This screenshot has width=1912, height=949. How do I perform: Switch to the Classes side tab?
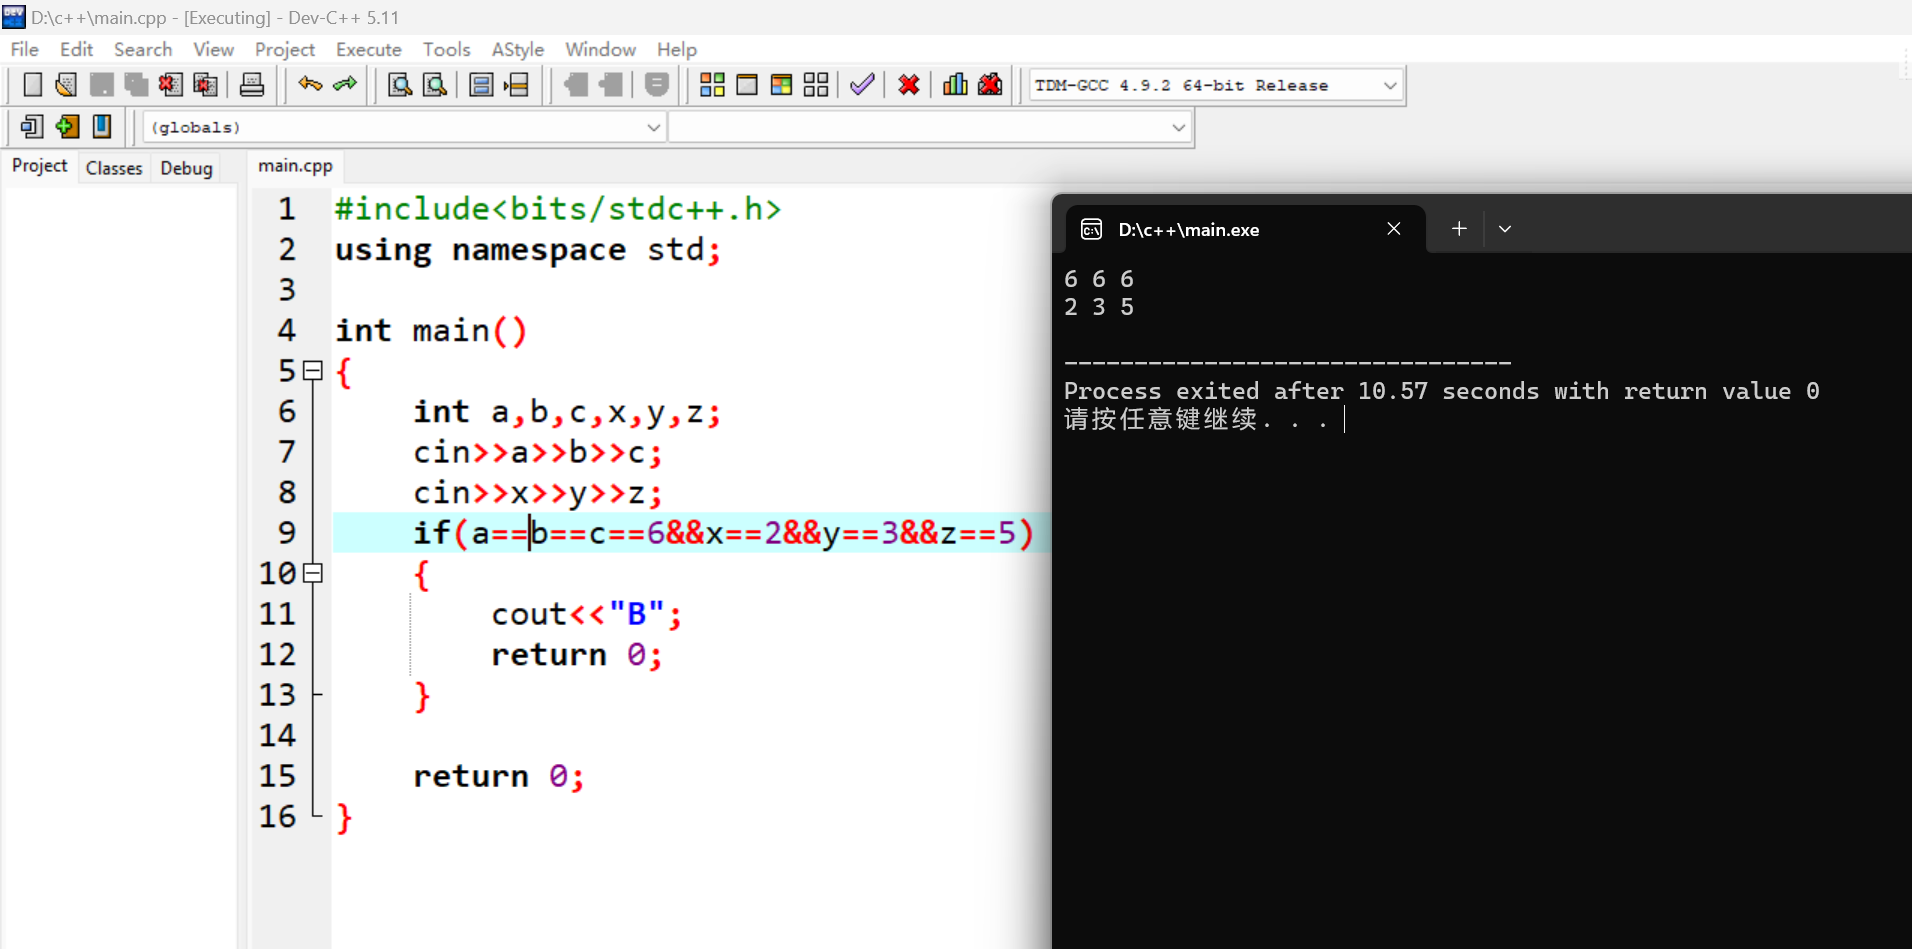click(x=114, y=168)
